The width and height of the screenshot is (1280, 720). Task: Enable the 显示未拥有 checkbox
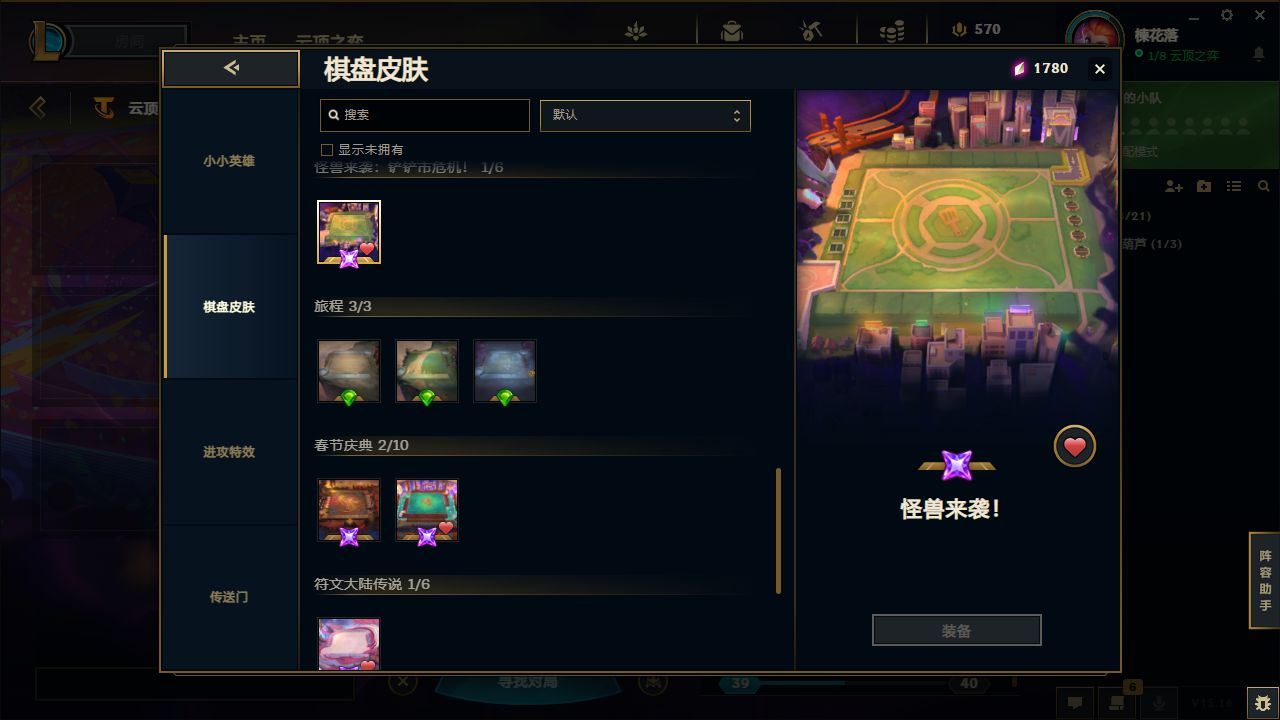(x=327, y=150)
